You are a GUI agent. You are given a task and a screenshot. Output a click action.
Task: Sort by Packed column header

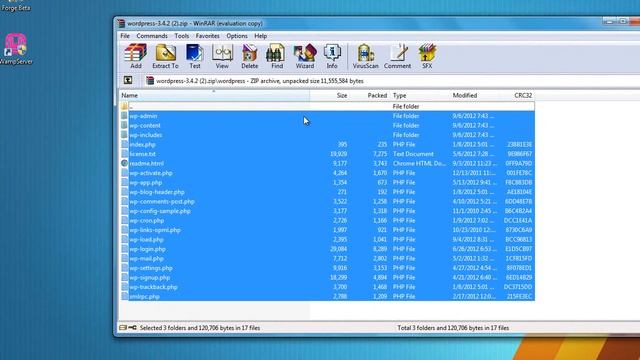369,95
